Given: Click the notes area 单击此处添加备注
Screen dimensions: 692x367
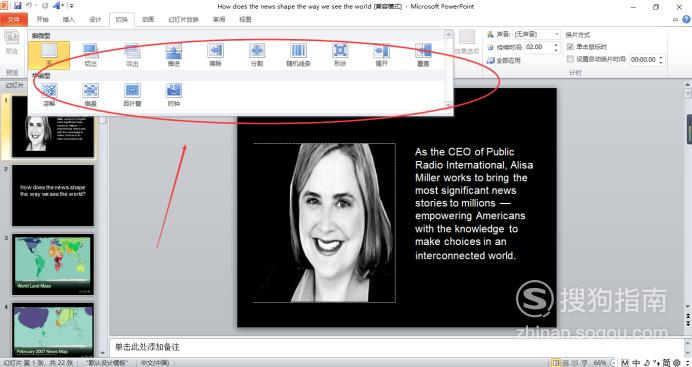Looking at the screenshot, I should pyautogui.click(x=147, y=347).
